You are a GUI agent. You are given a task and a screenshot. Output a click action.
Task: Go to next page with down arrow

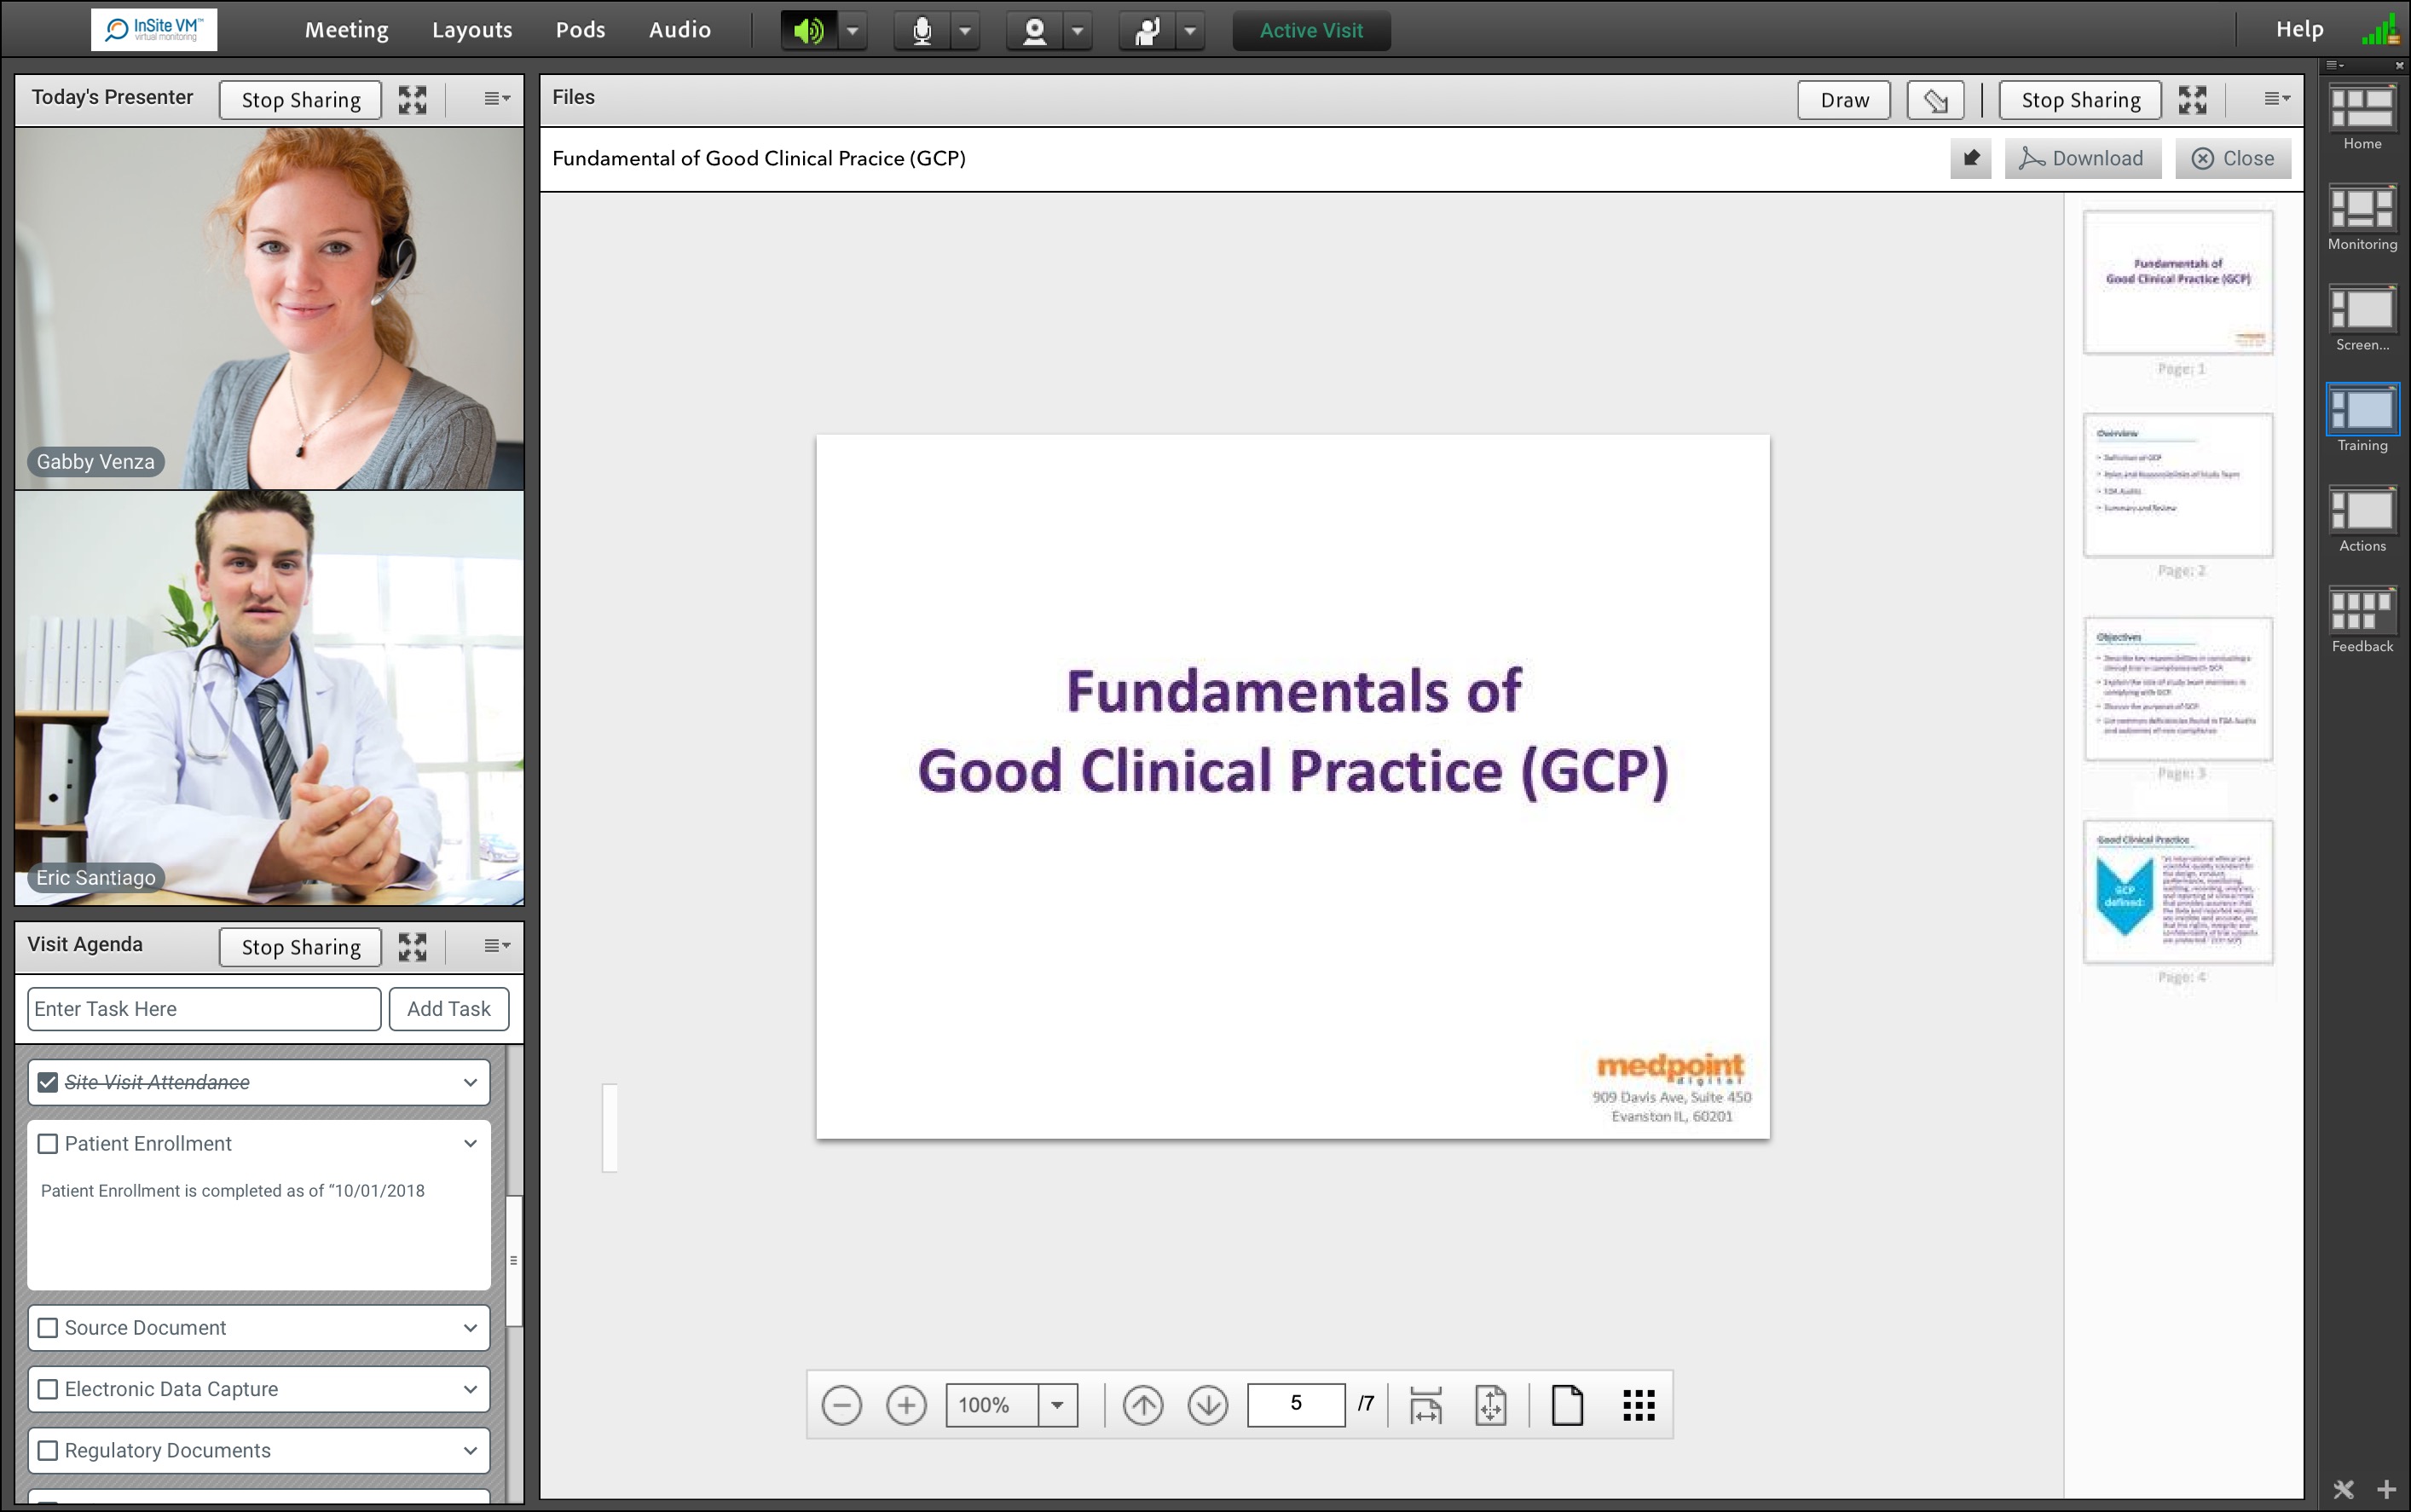click(1208, 1405)
